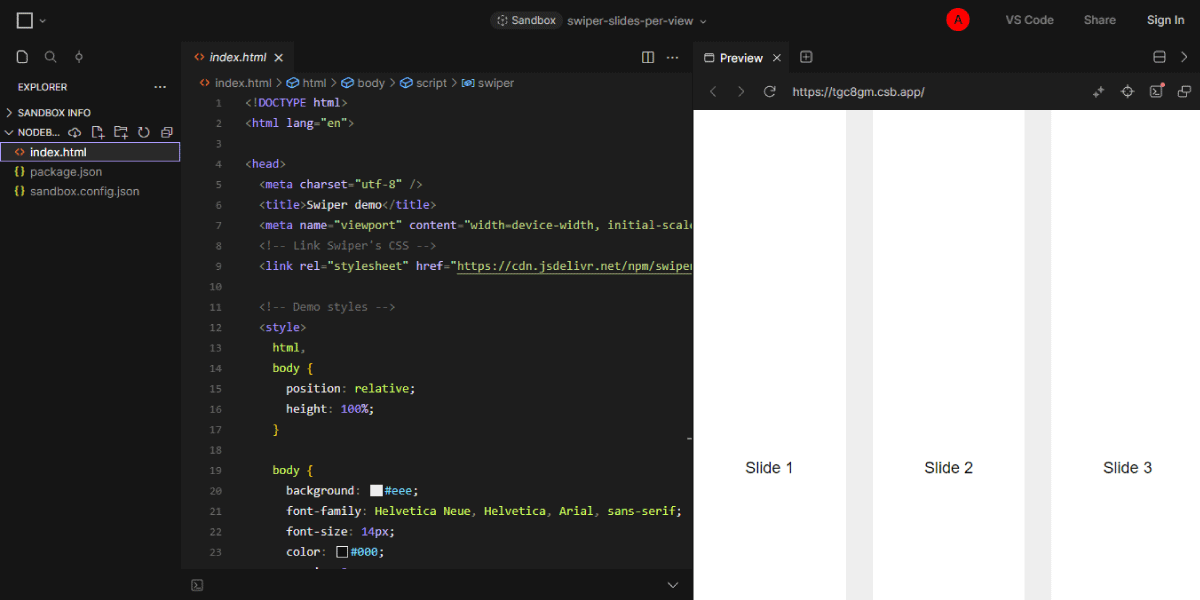Collapse the preview panel with right chevron
This screenshot has height=600, width=1200.
pos(1185,57)
